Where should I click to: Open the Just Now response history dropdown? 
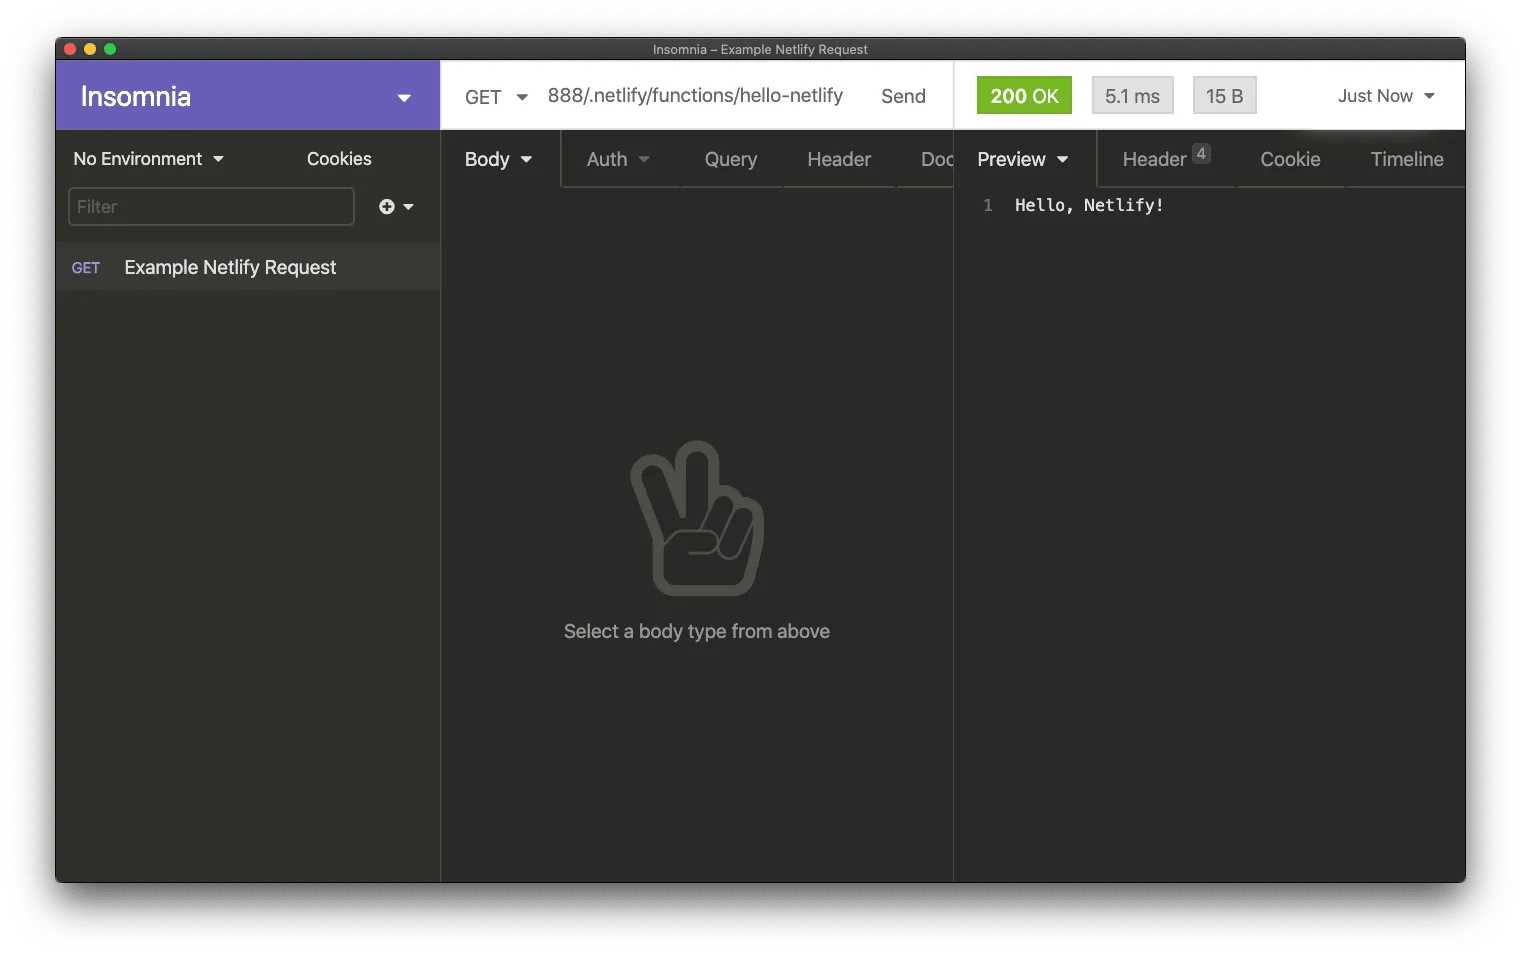(1385, 95)
